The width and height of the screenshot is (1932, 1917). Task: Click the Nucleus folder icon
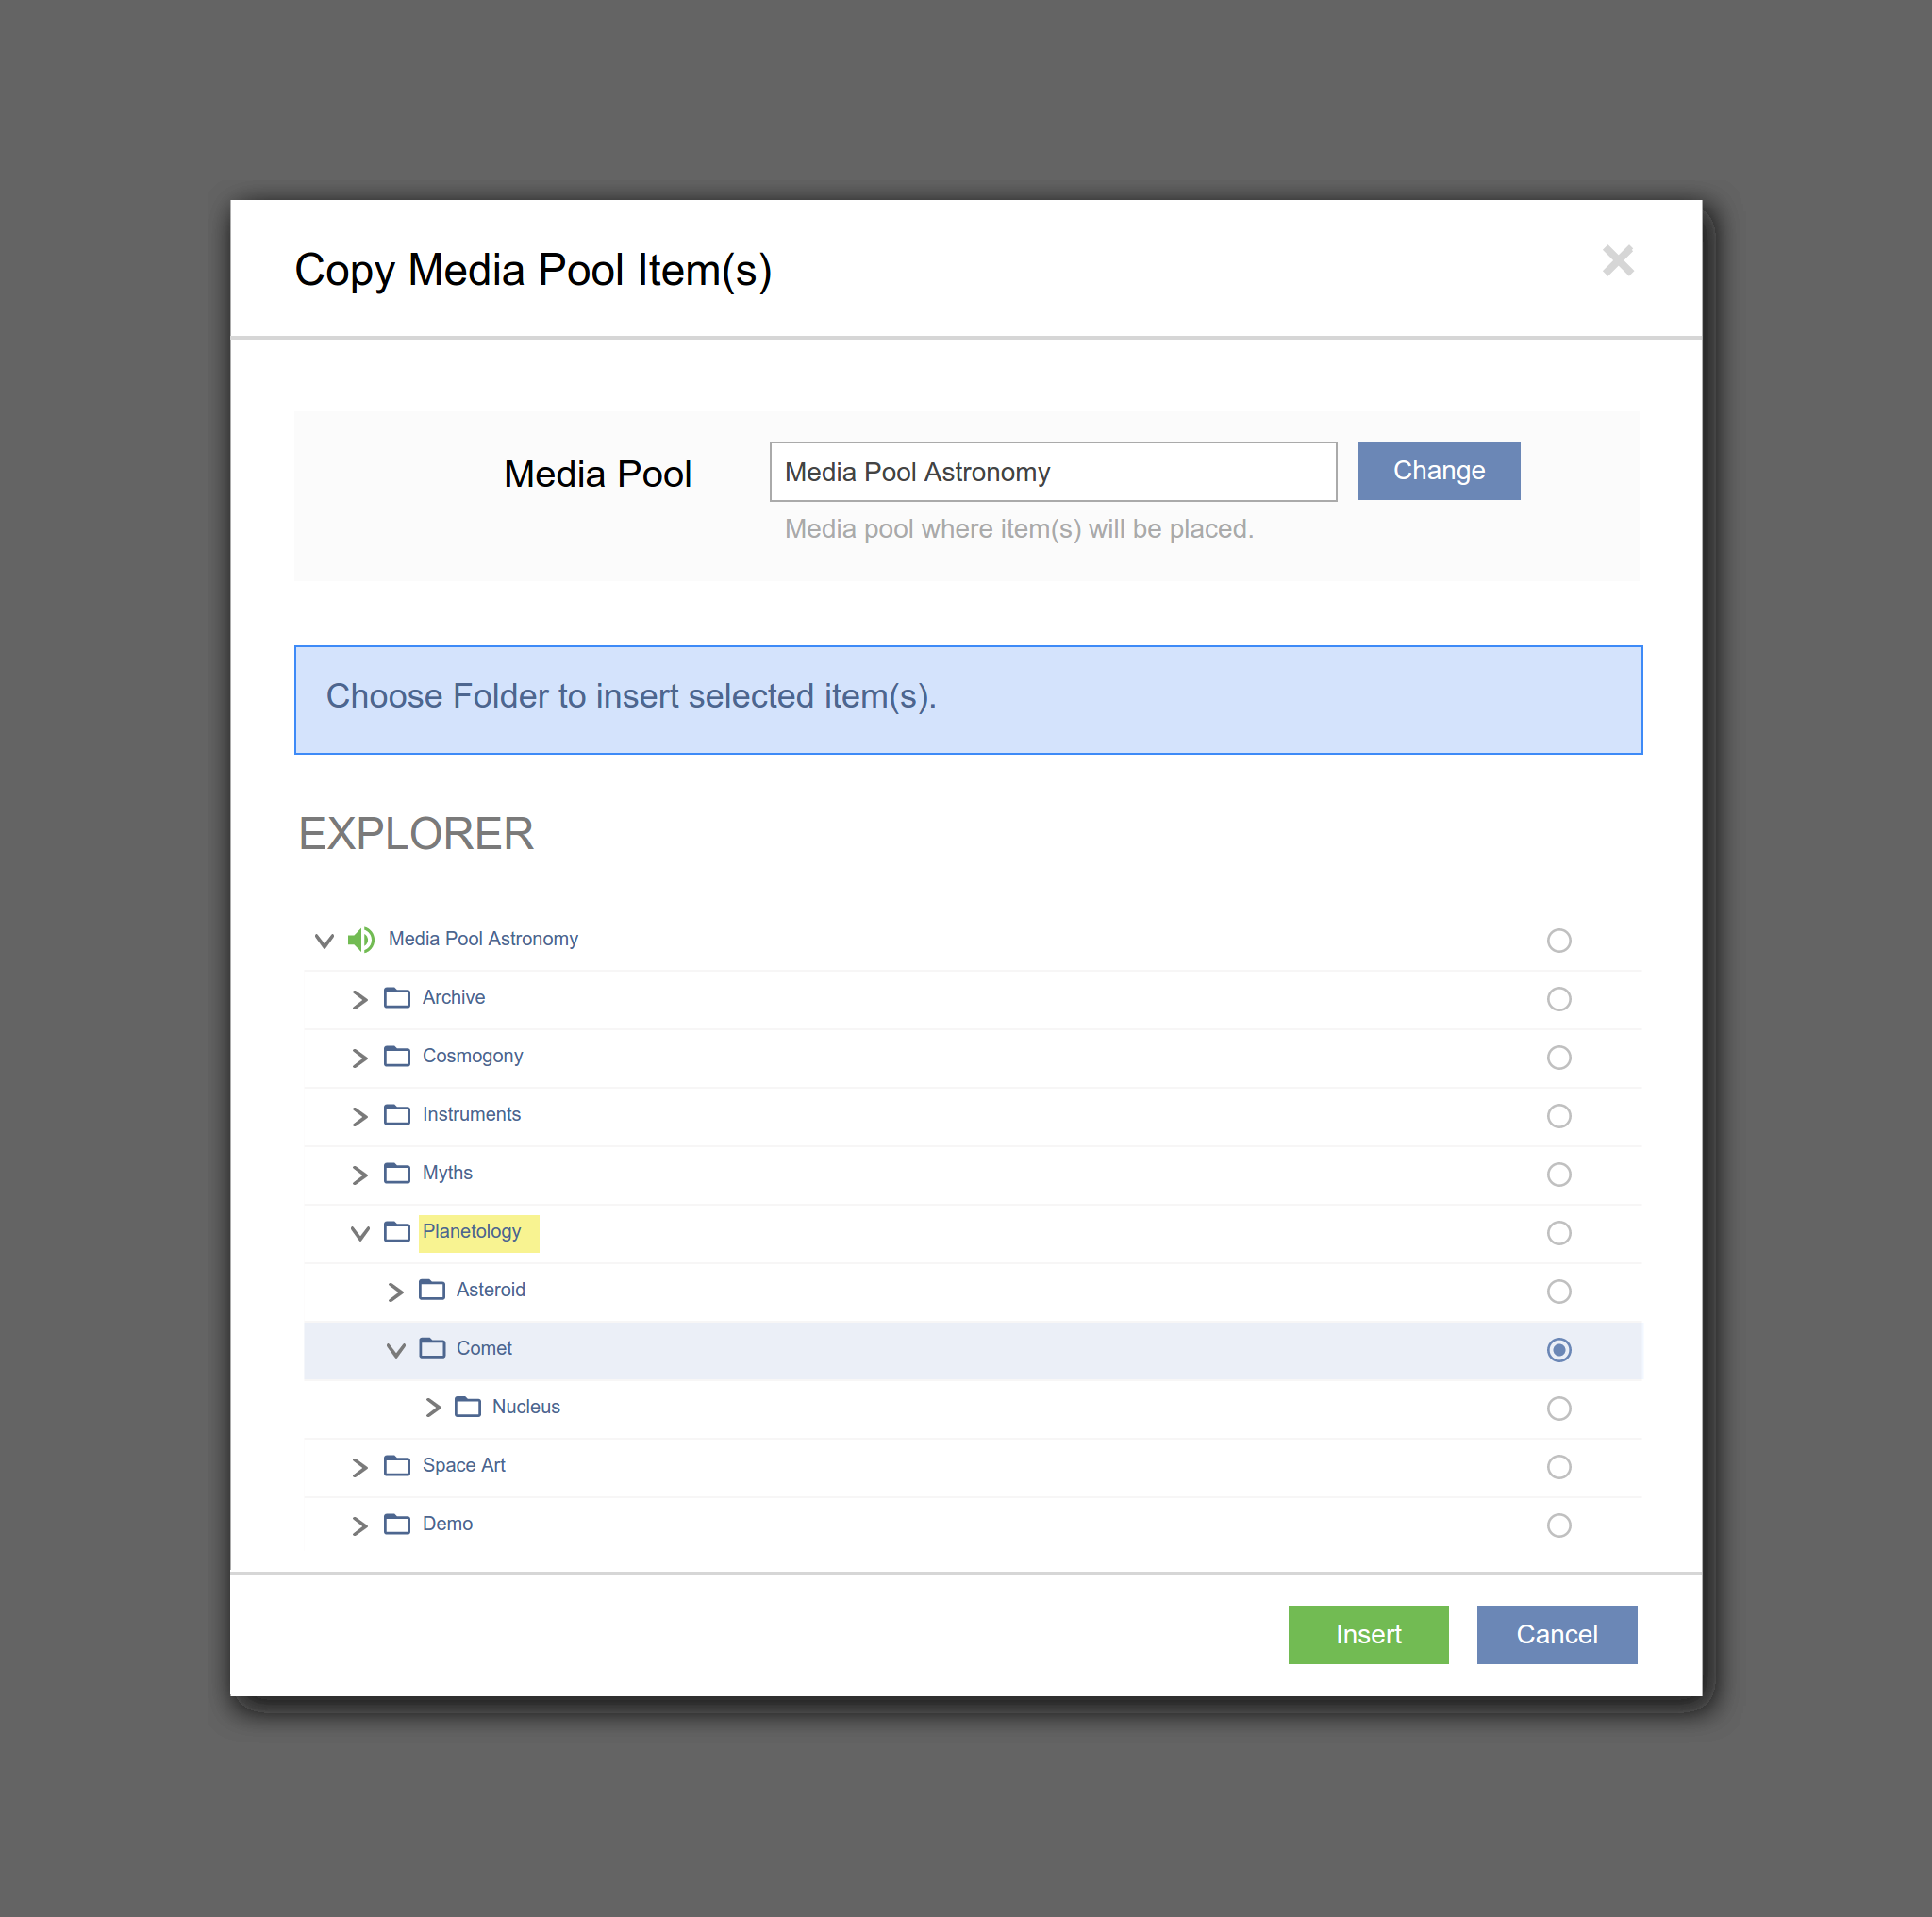click(467, 1407)
